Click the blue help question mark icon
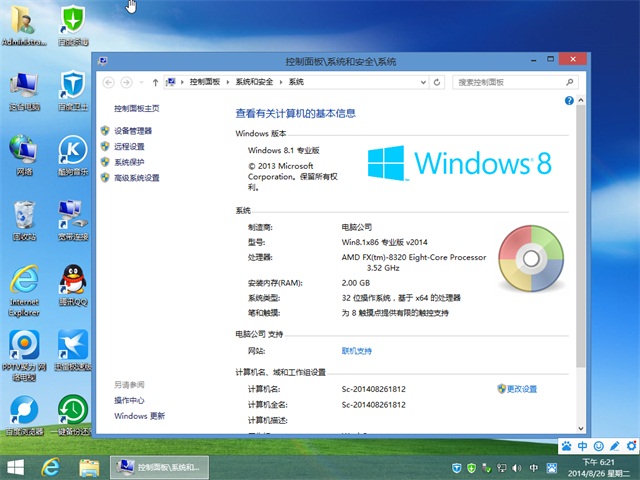 (567, 102)
